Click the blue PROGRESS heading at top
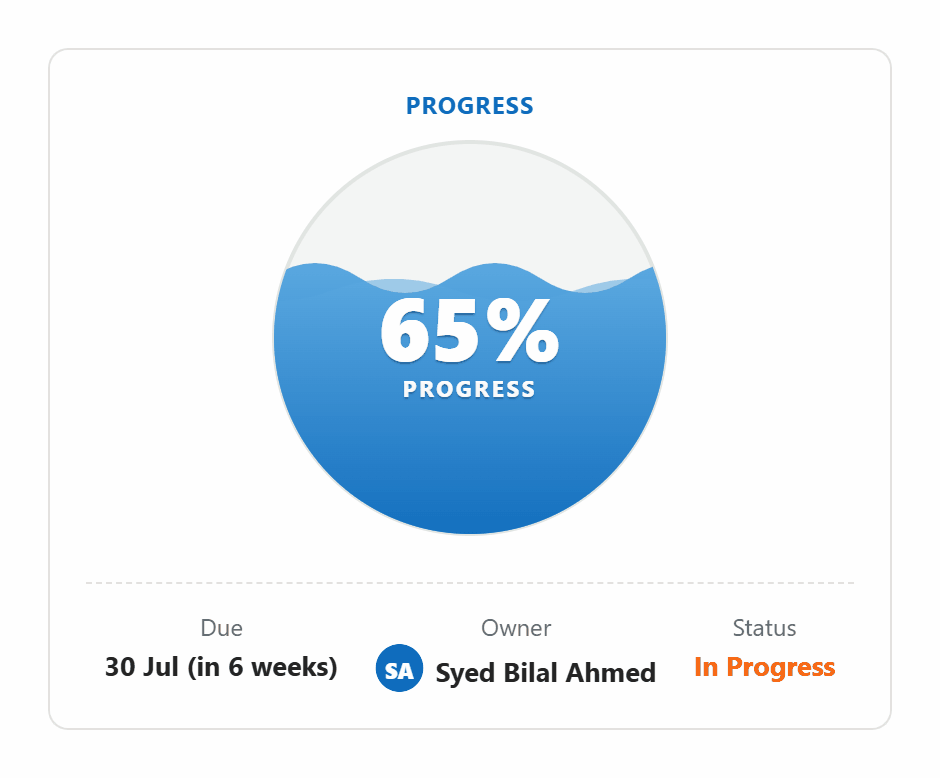 point(469,105)
